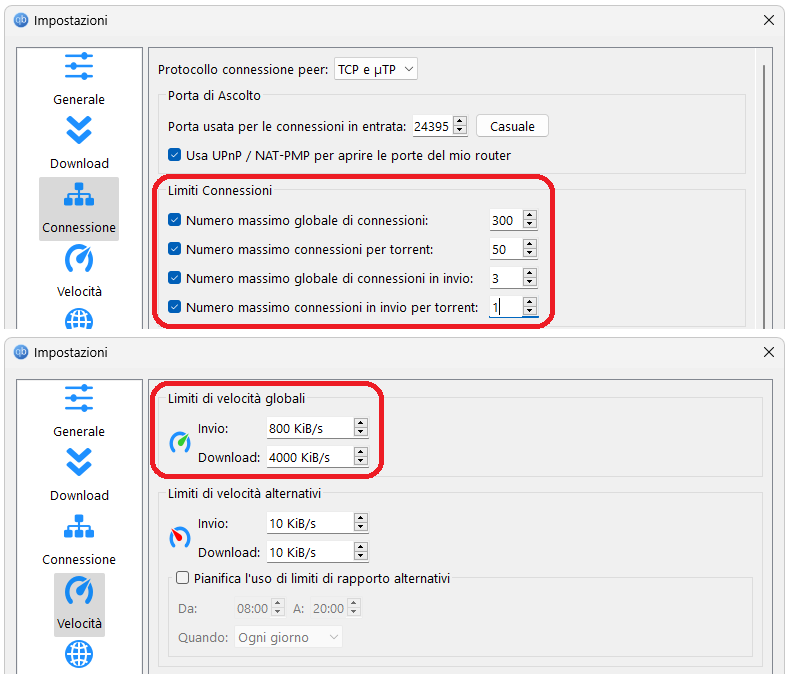The height and width of the screenshot is (674, 792).
Task: Click global upload slots field showing 3
Action: pos(506,278)
